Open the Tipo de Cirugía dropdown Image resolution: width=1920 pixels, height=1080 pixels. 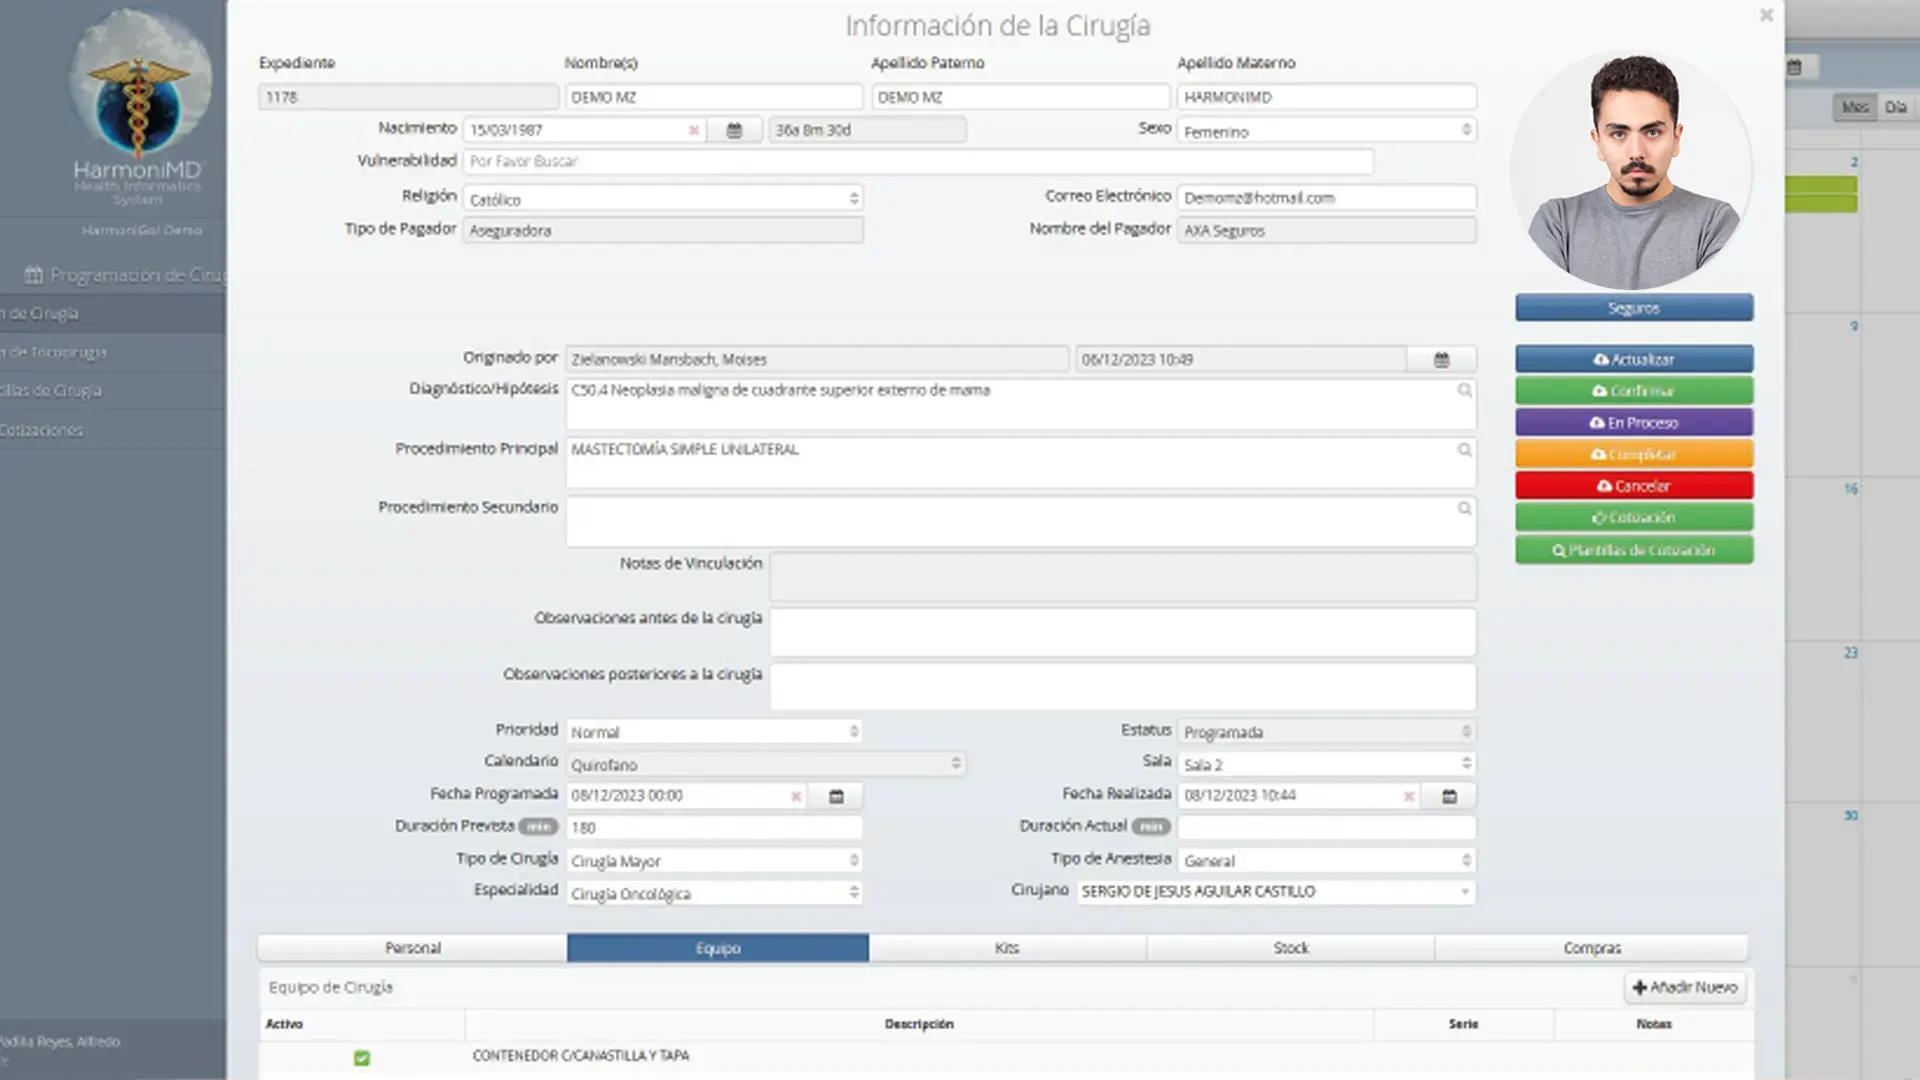pyautogui.click(x=714, y=860)
